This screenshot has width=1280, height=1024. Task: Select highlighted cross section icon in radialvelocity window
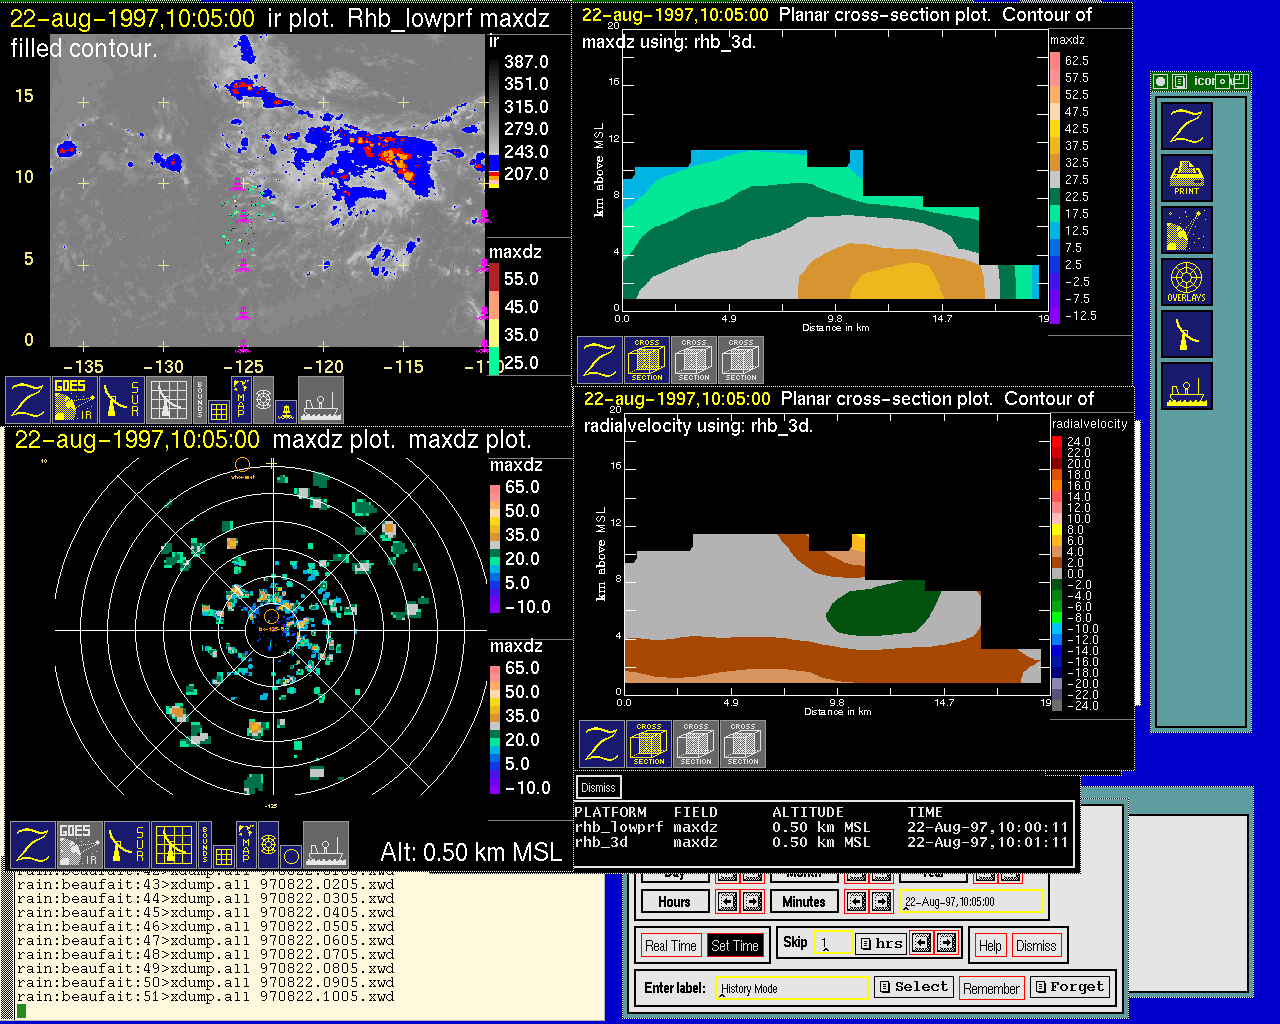coord(649,744)
